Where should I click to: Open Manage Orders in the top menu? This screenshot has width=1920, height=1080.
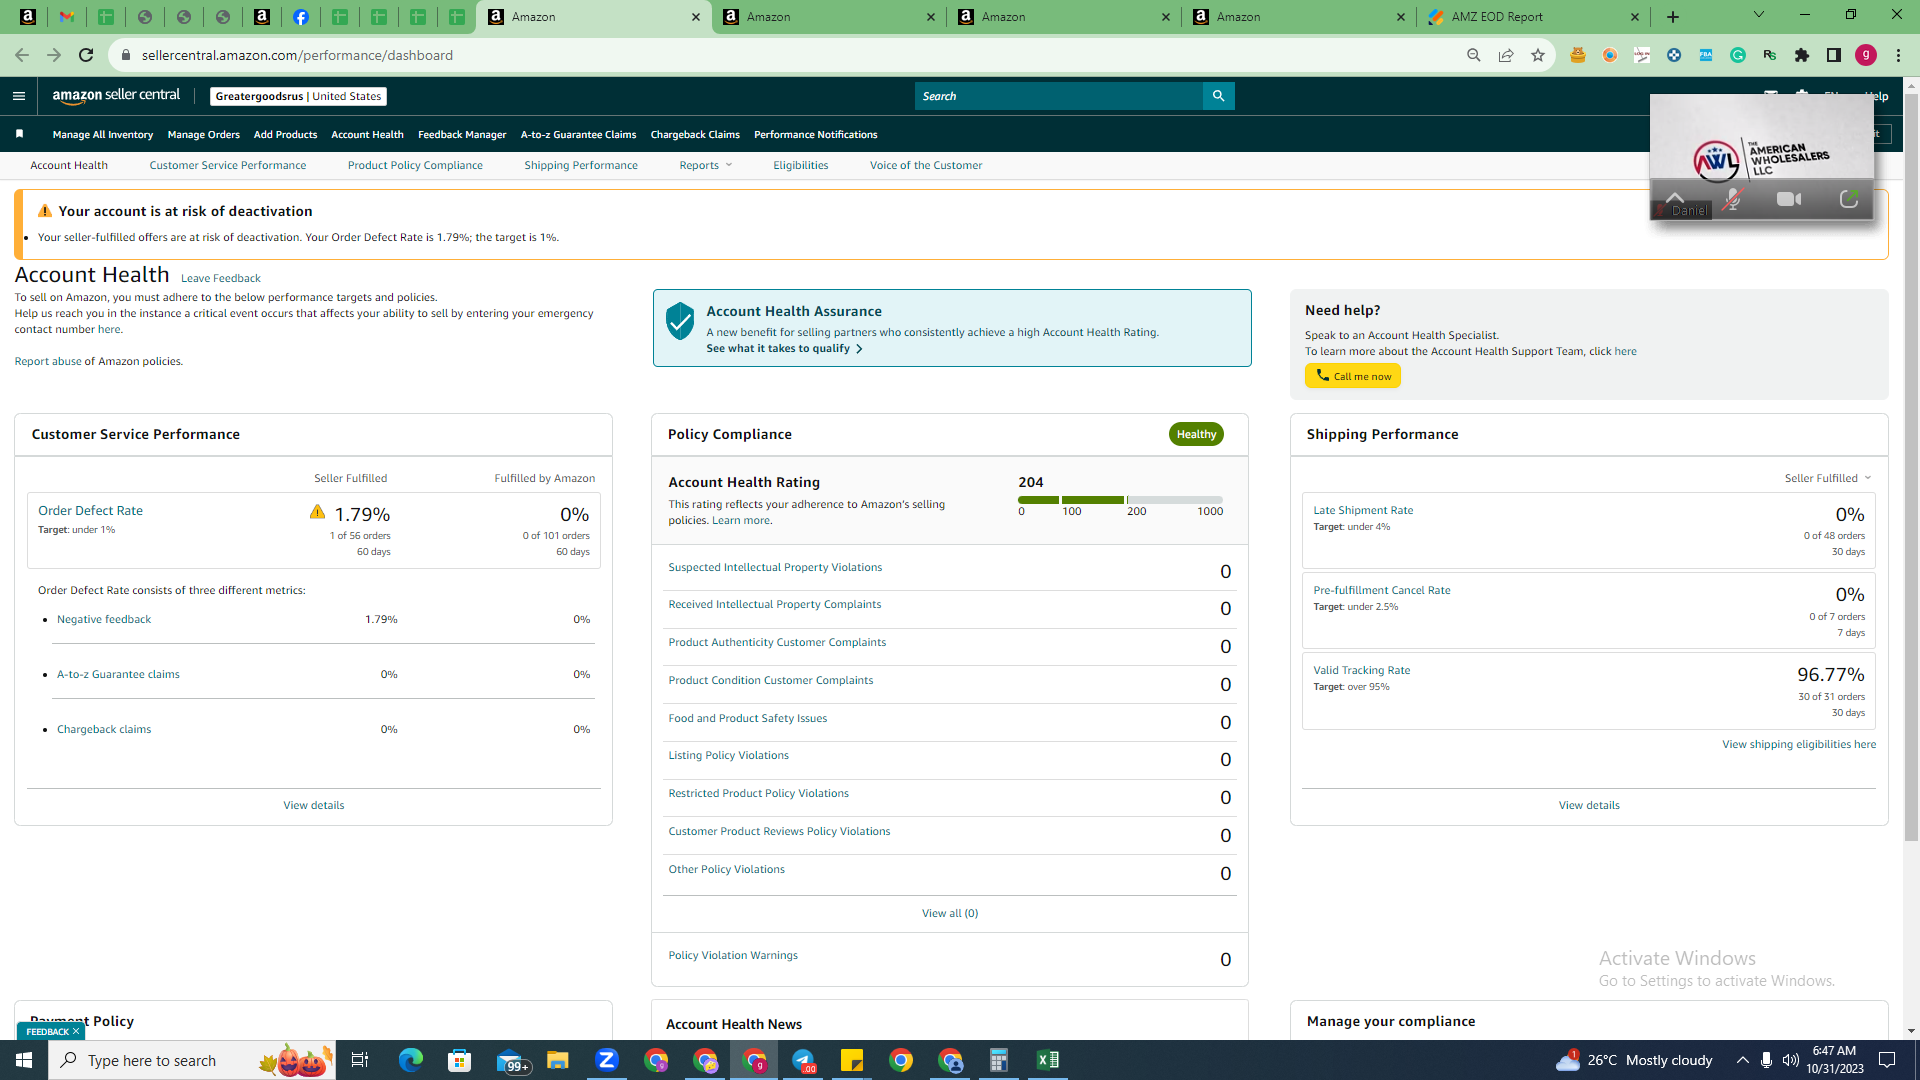tap(204, 134)
